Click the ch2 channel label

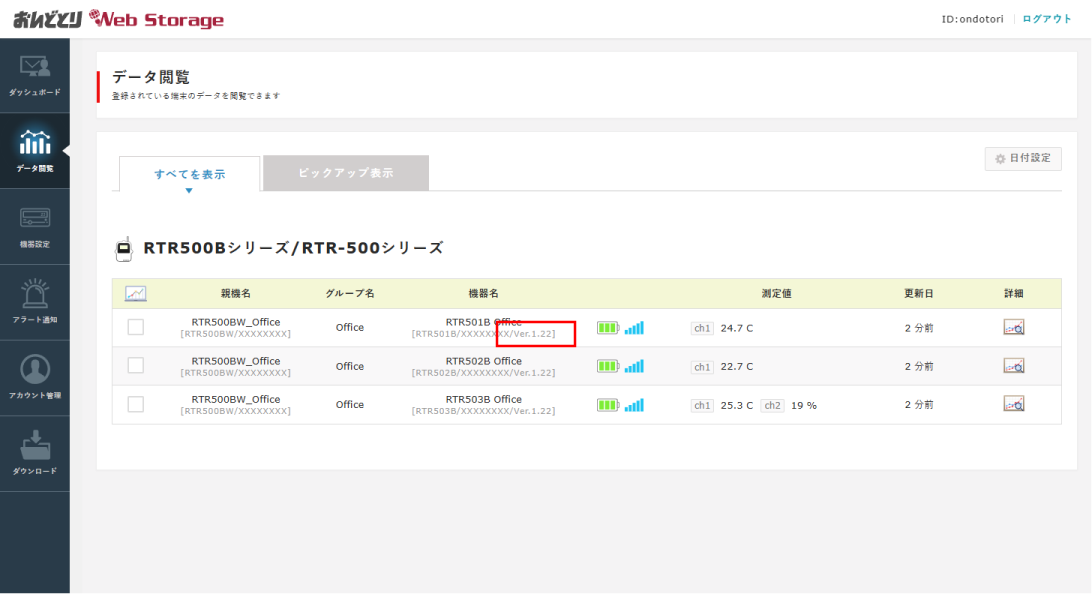(x=772, y=405)
